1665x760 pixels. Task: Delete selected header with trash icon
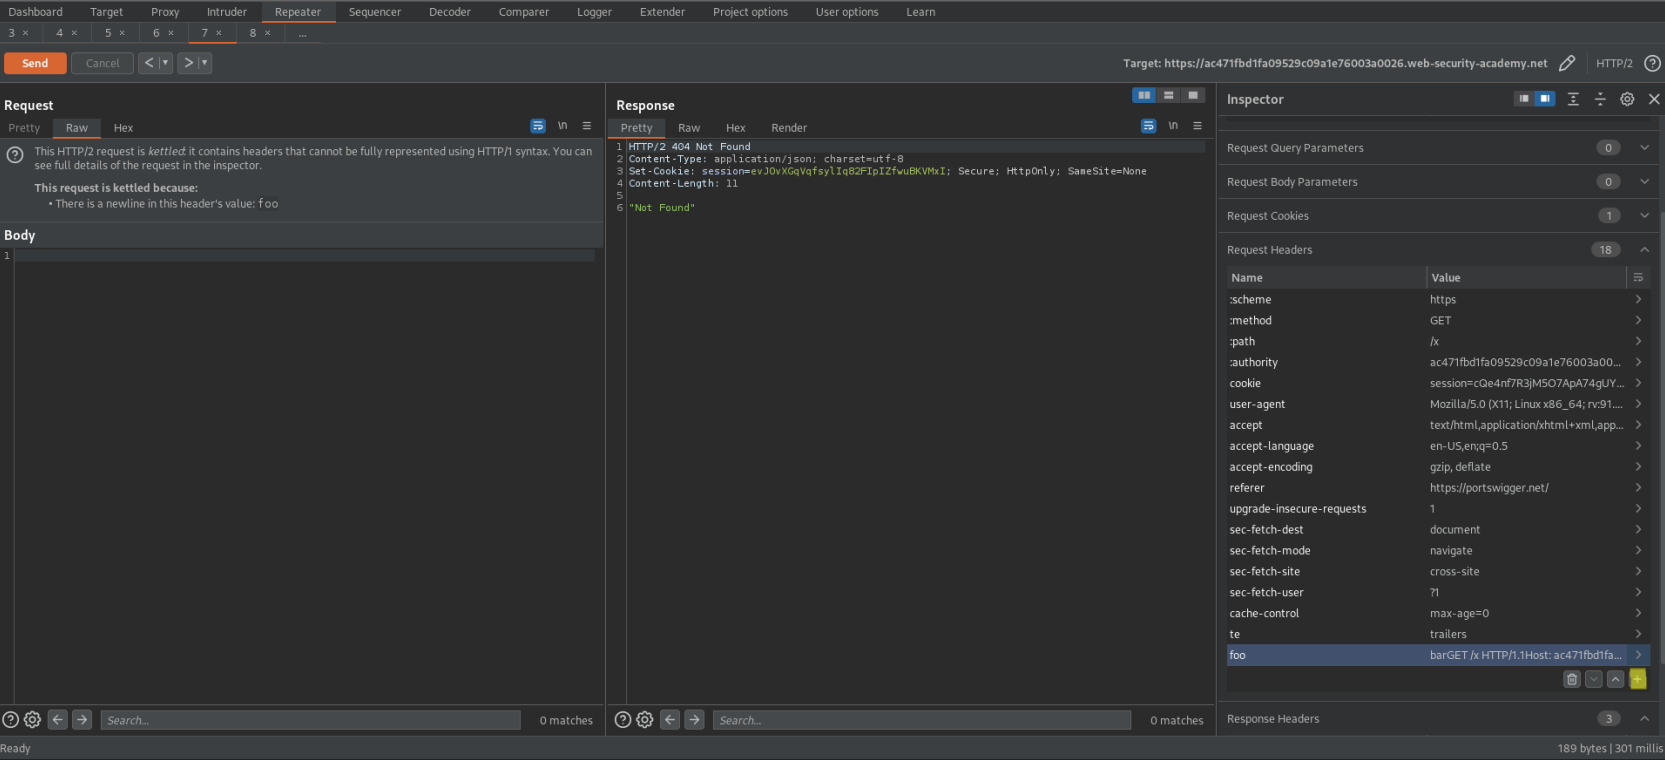pos(1572,679)
